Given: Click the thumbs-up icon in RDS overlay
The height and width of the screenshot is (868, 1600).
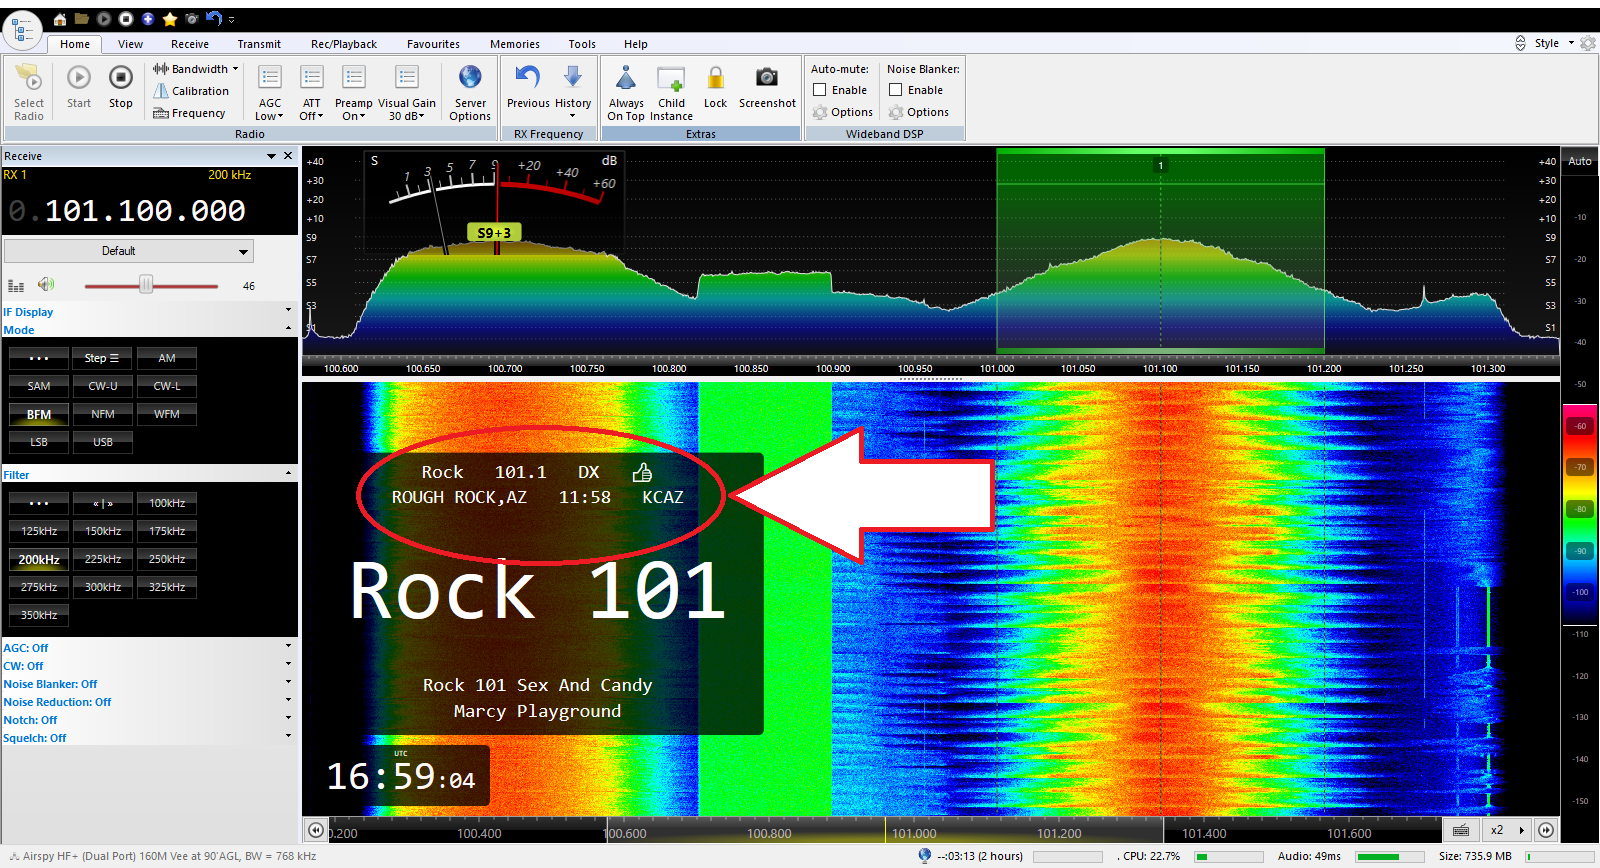Looking at the screenshot, I should [642, 472].
